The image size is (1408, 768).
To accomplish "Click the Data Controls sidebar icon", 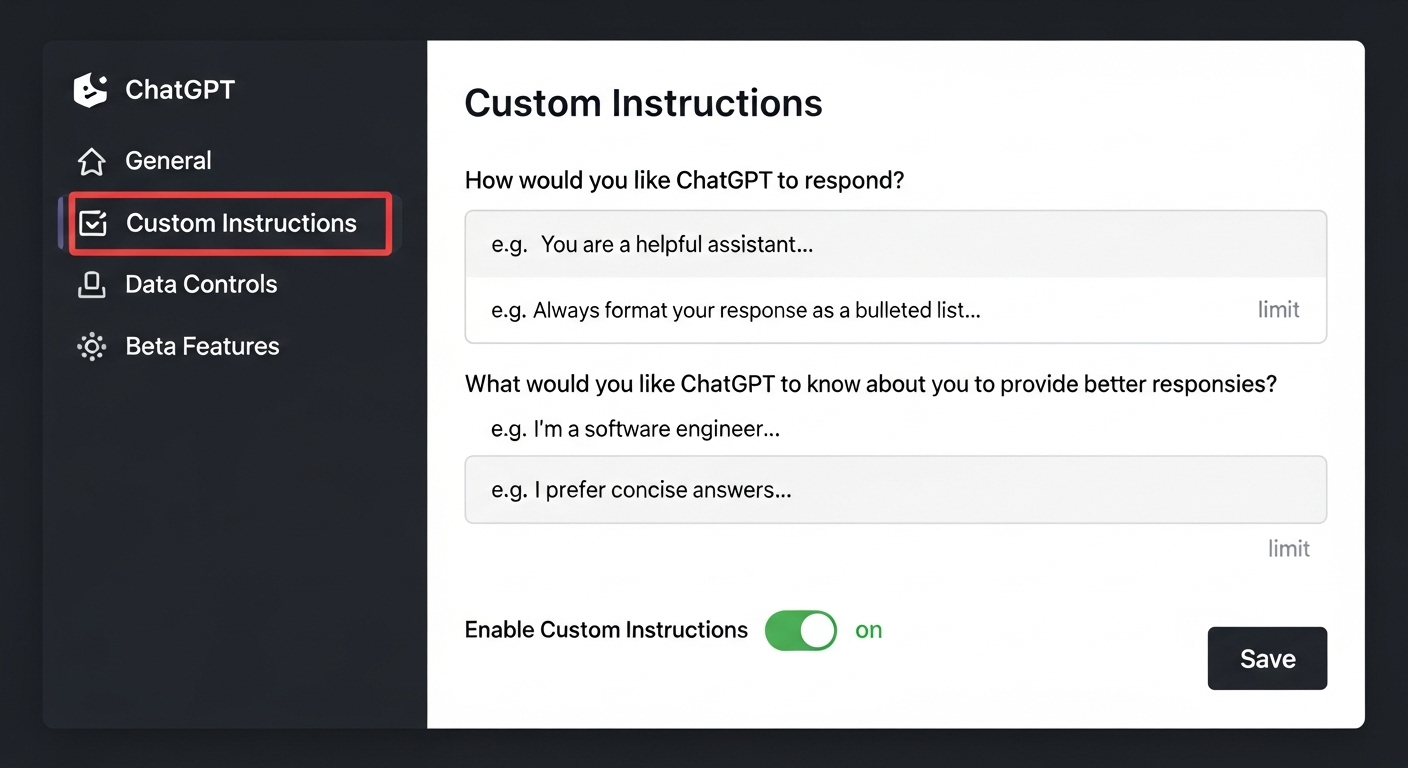I will (x=92, y=285).
